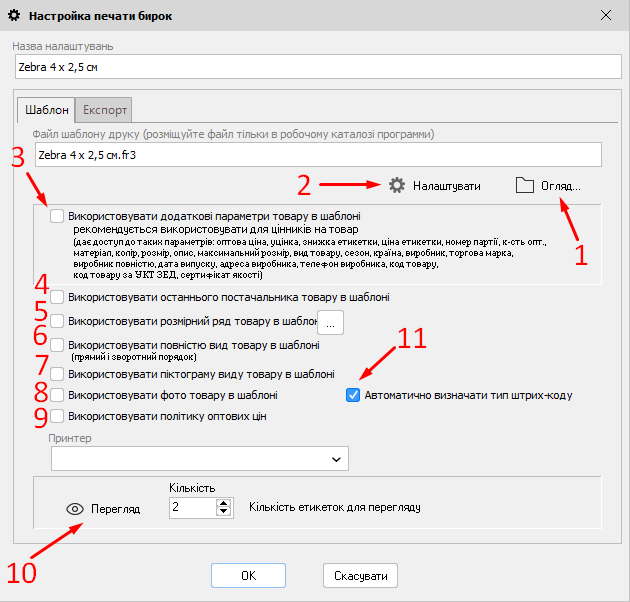The height and width of the screenshot is (602, 630).
Task: Enable product type pictogram in template
Action: click(x=58, y=374)
